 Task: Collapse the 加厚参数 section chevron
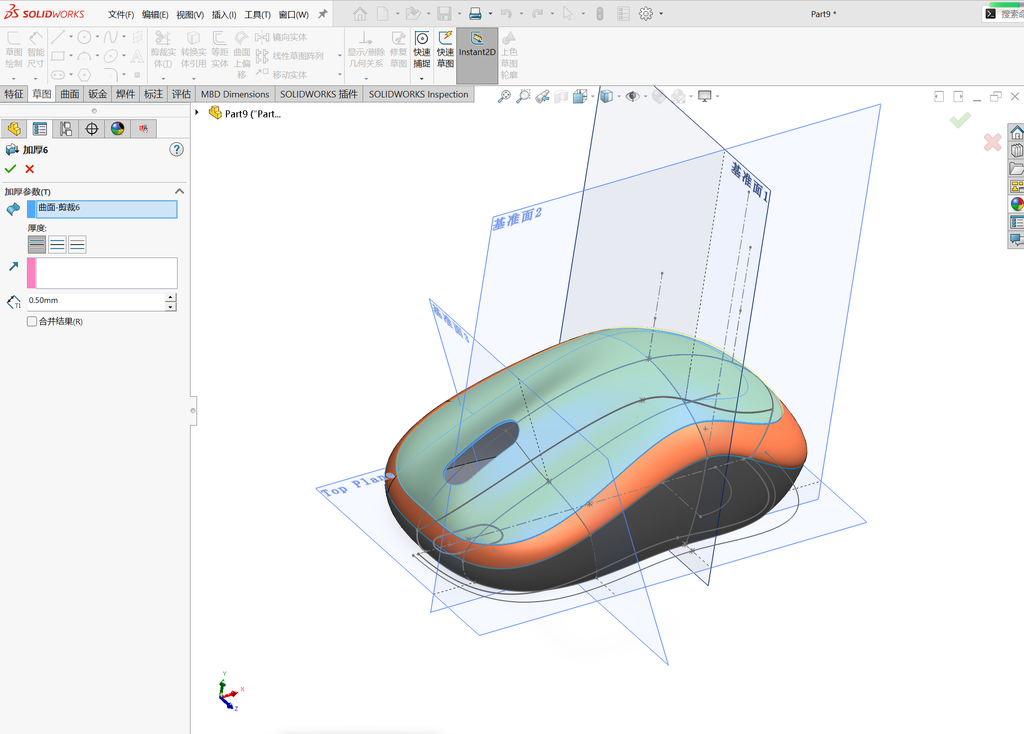pos(180,191)
